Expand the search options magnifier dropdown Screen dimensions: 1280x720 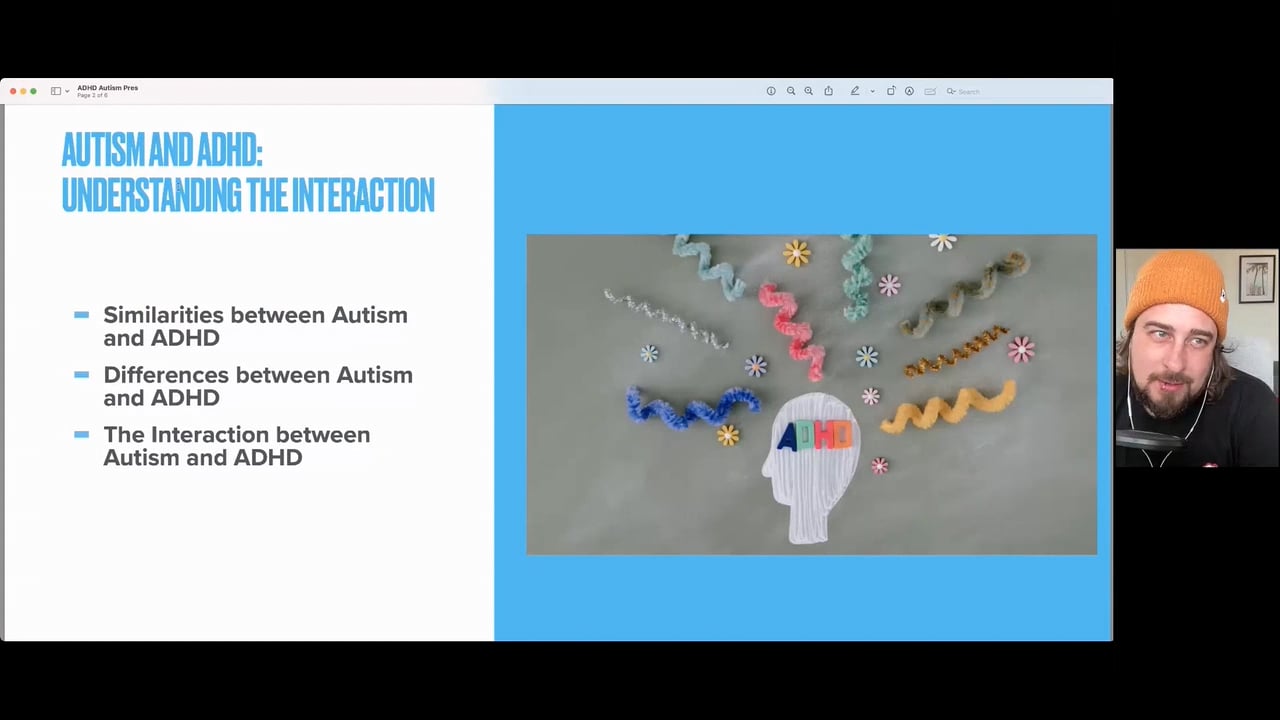[951, 91]
